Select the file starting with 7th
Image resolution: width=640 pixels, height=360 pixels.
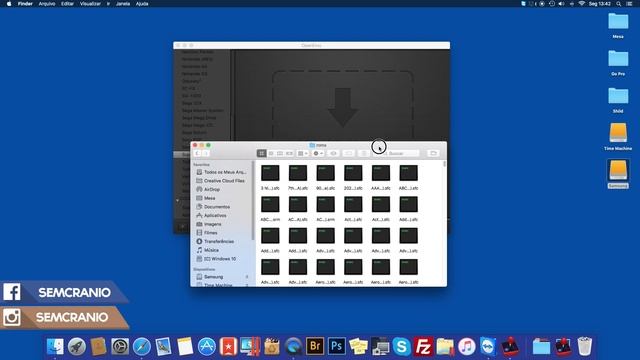[x=298, y=178]
